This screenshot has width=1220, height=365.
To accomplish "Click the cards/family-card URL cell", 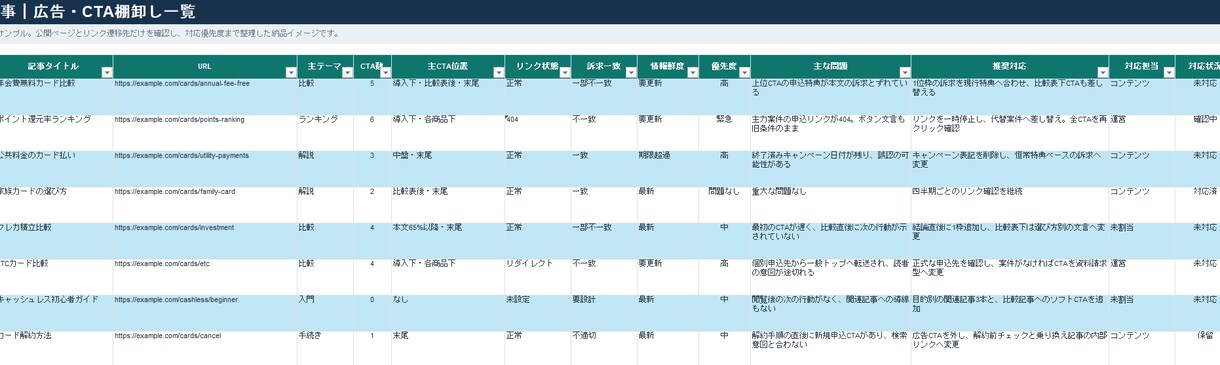I will (205, 205).
